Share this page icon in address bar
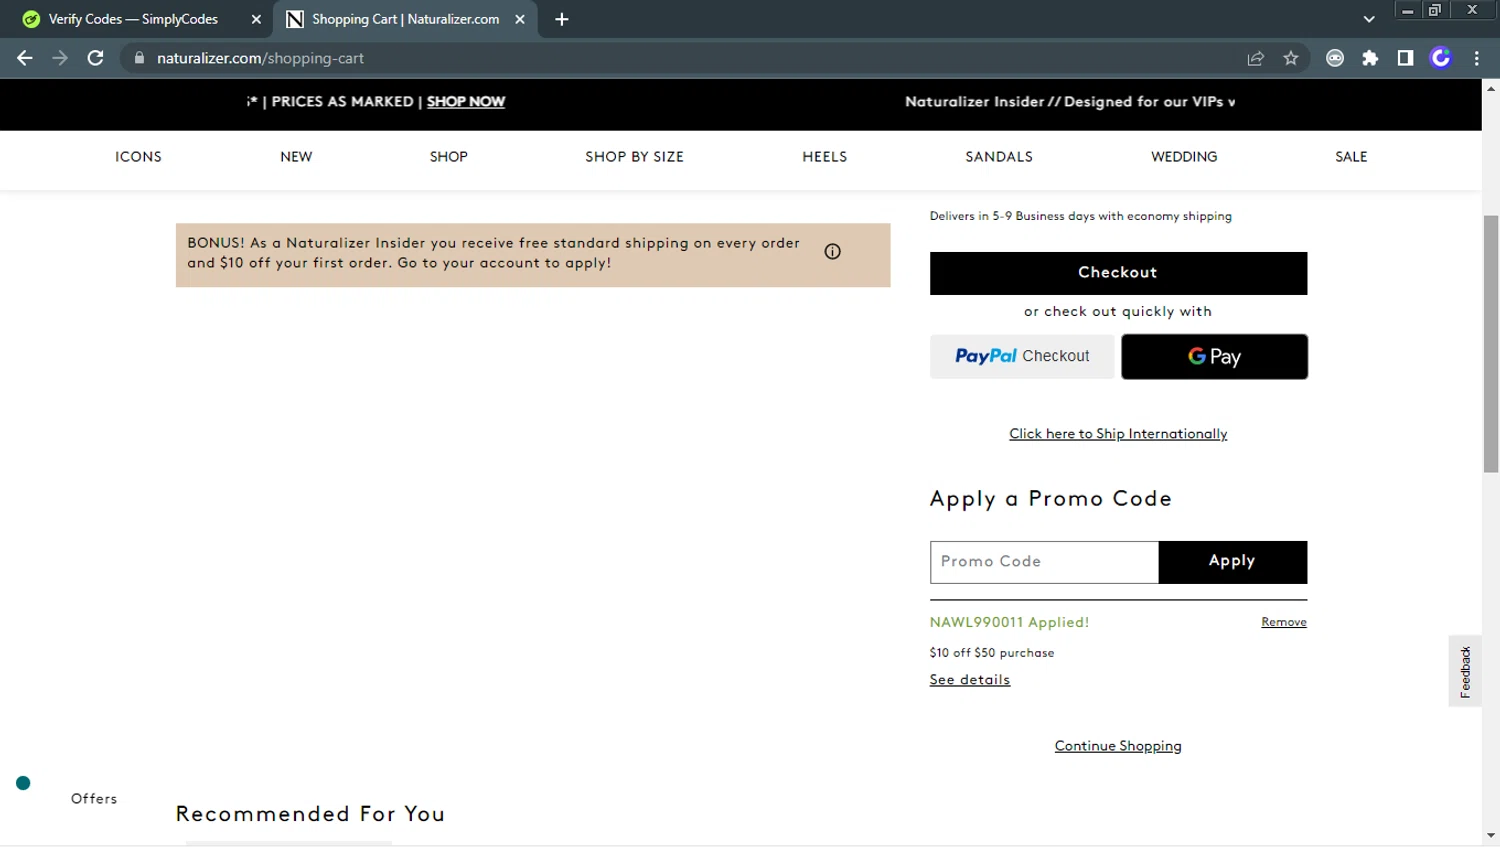Image resolution: width=1500 pixels, height=847 pixels. [x=1256, y=58]
